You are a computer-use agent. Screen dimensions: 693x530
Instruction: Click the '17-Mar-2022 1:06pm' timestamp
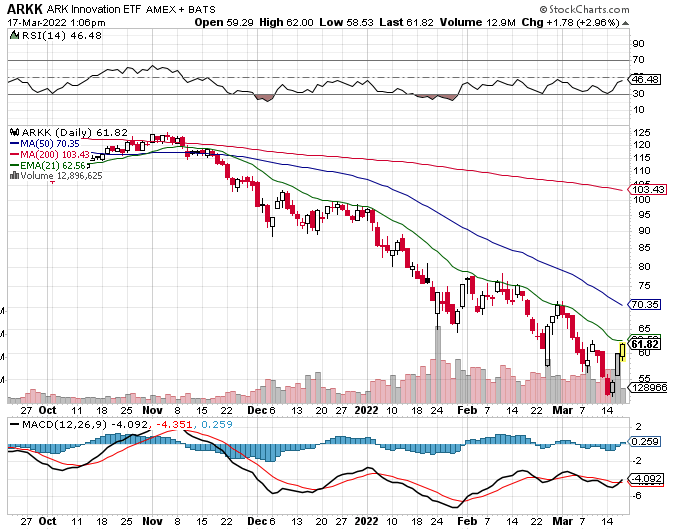click(56, 23)
